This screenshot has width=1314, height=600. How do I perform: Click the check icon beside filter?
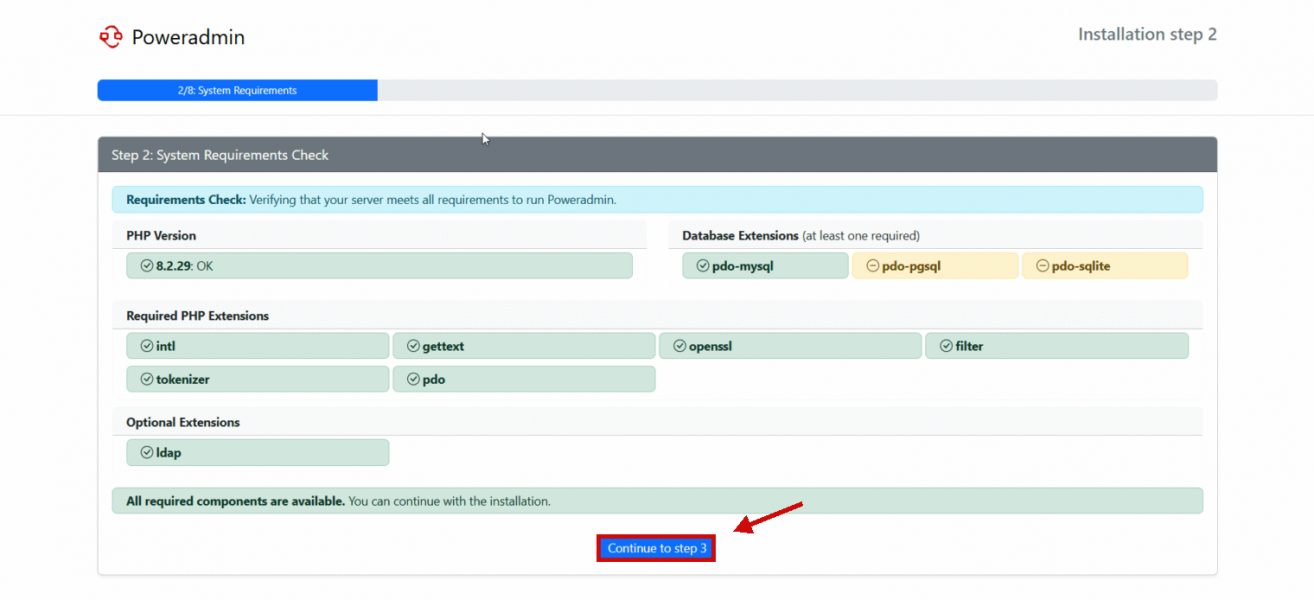[946, 346]
